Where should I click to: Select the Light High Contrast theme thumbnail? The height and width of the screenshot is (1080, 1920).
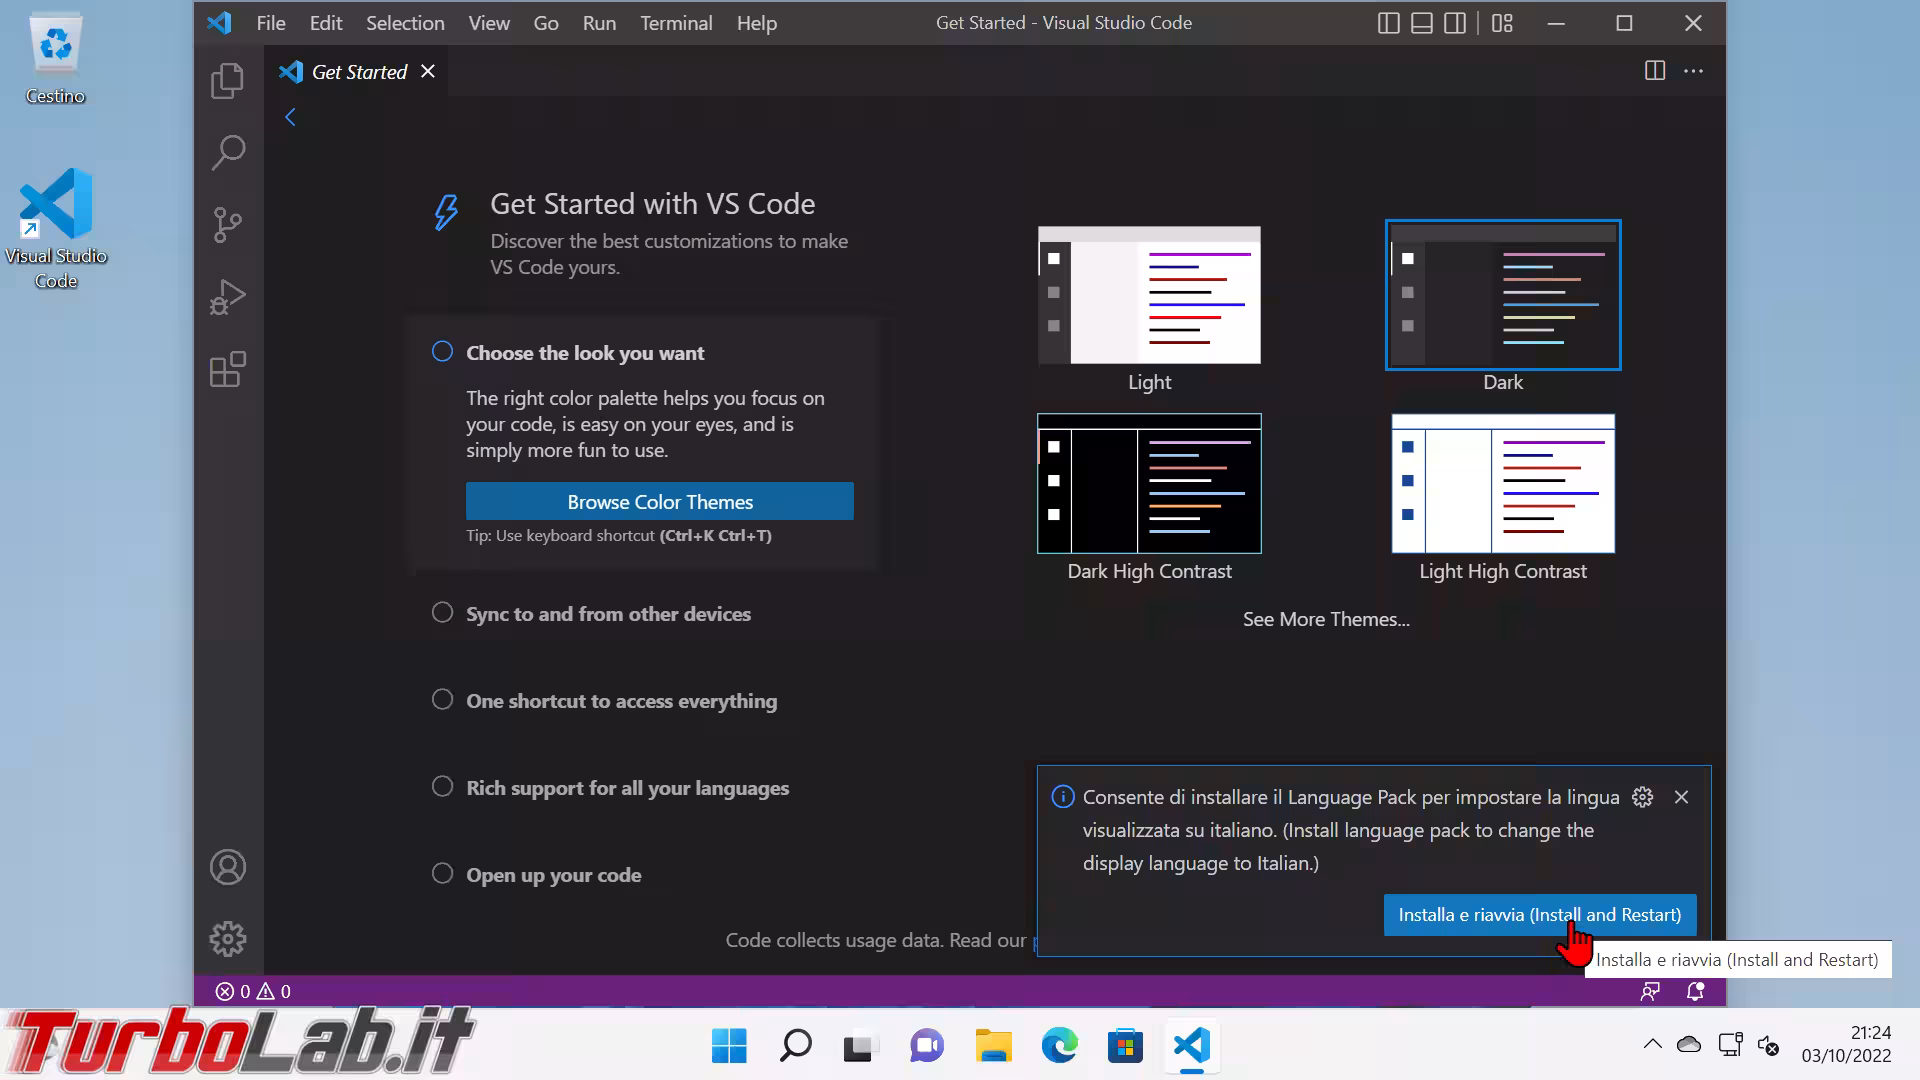click(x=1502, y=484)
